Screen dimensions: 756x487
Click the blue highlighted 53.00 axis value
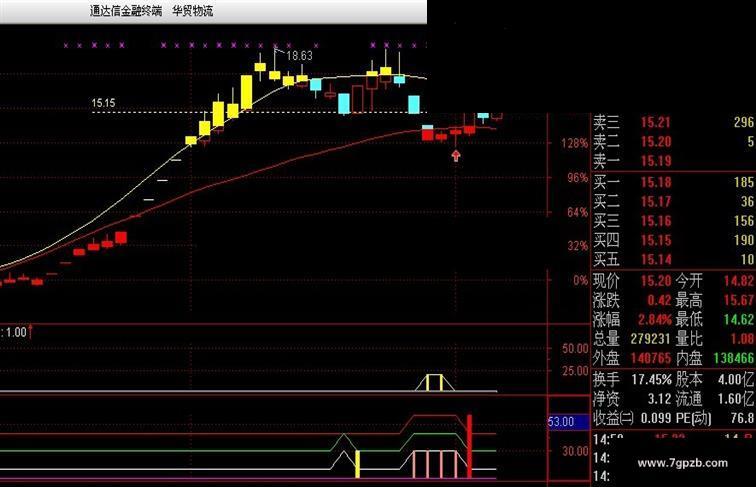point(568,422)
